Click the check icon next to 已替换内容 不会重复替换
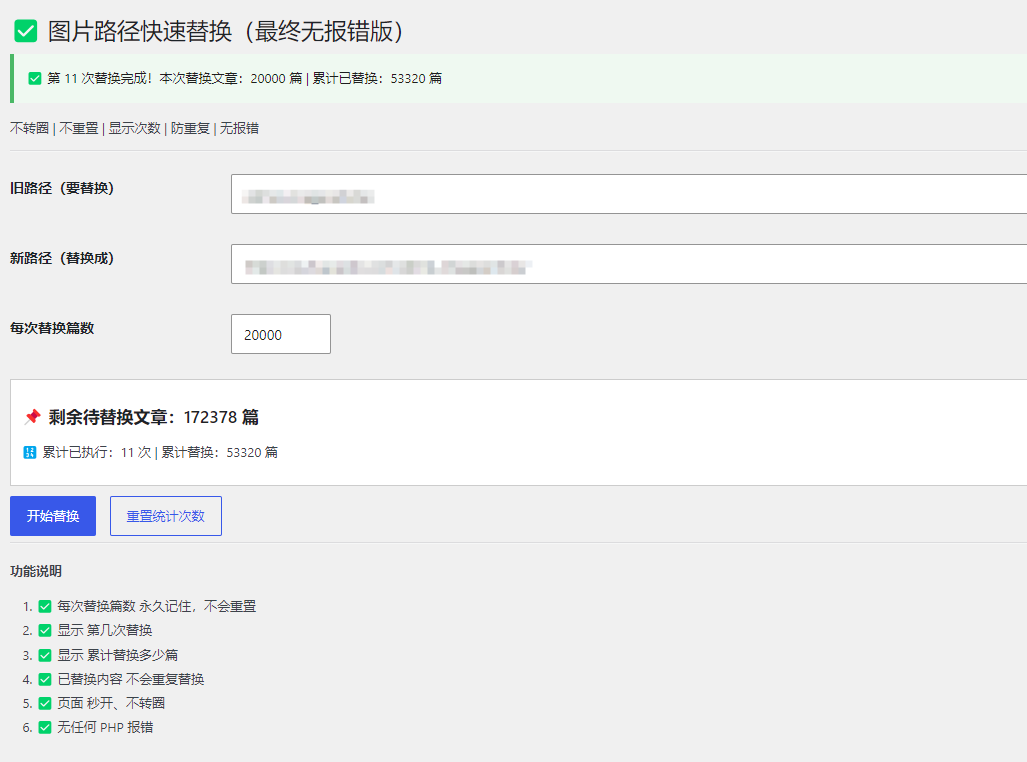Viewport: 1027px width, 762px height. click(x=45, y=679)
